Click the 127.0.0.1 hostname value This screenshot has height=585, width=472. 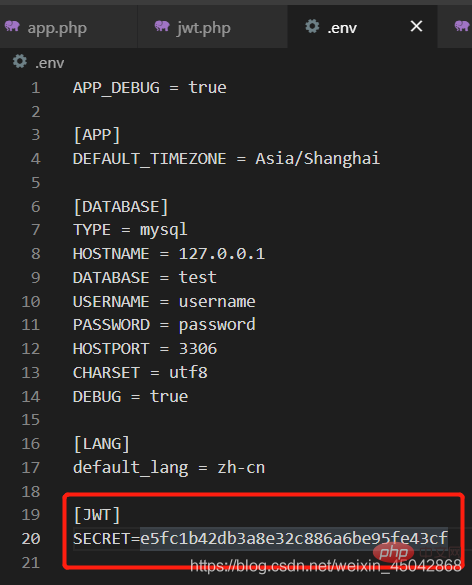click(222, 254)
